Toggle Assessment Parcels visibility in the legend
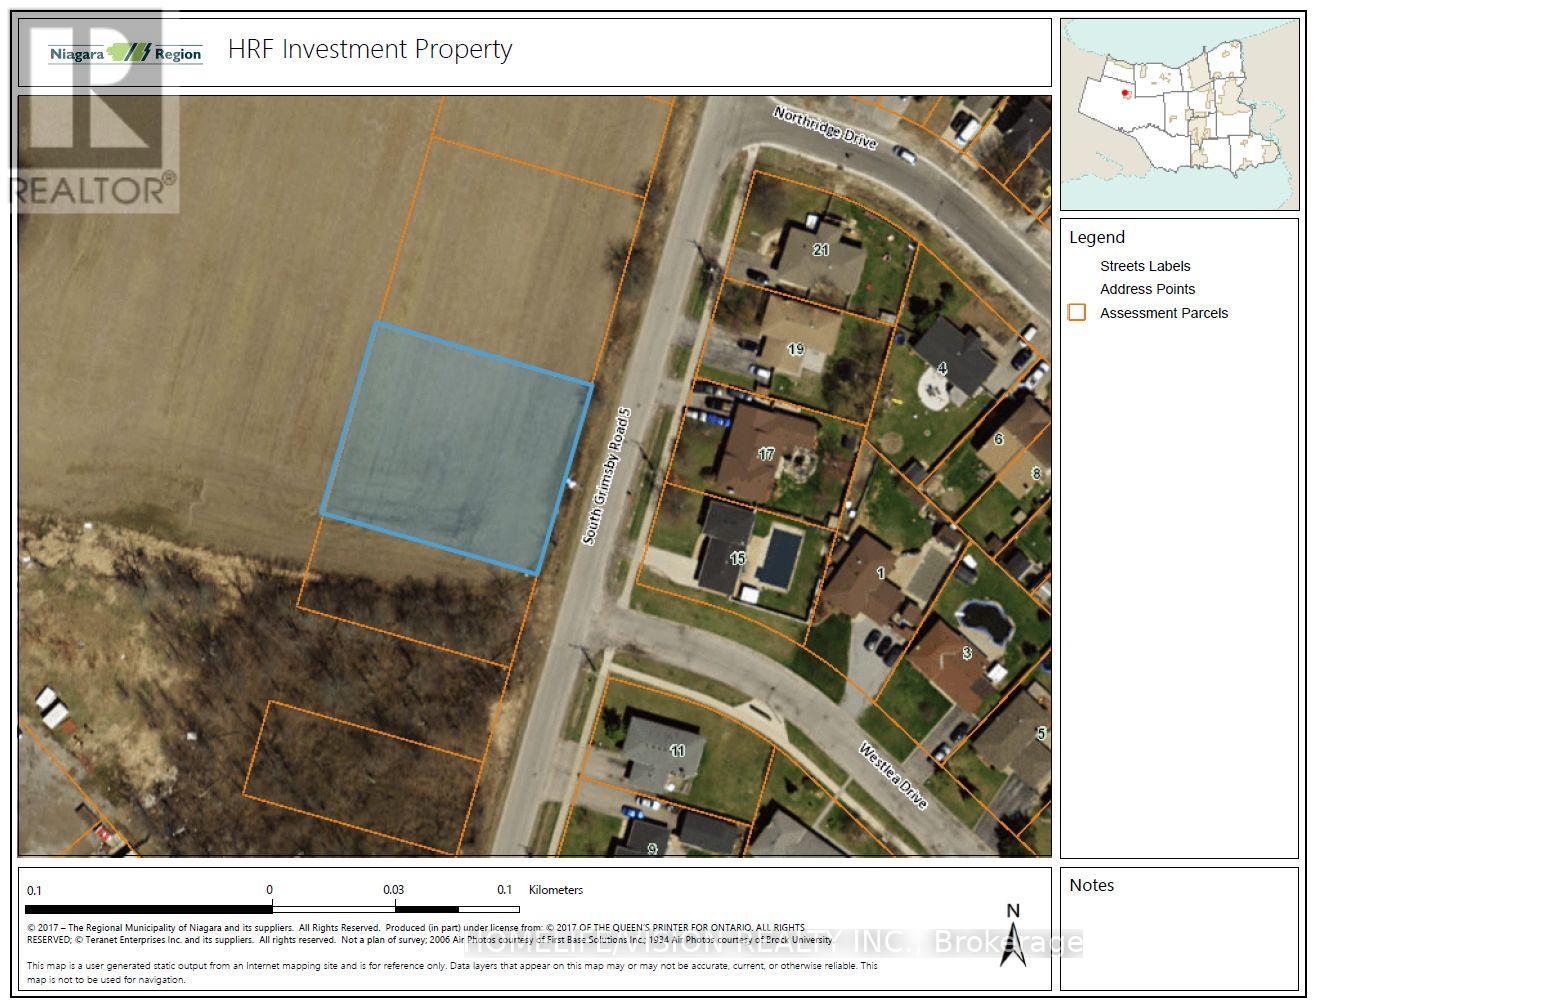 pyautogui.click(x=1164, y=313)
